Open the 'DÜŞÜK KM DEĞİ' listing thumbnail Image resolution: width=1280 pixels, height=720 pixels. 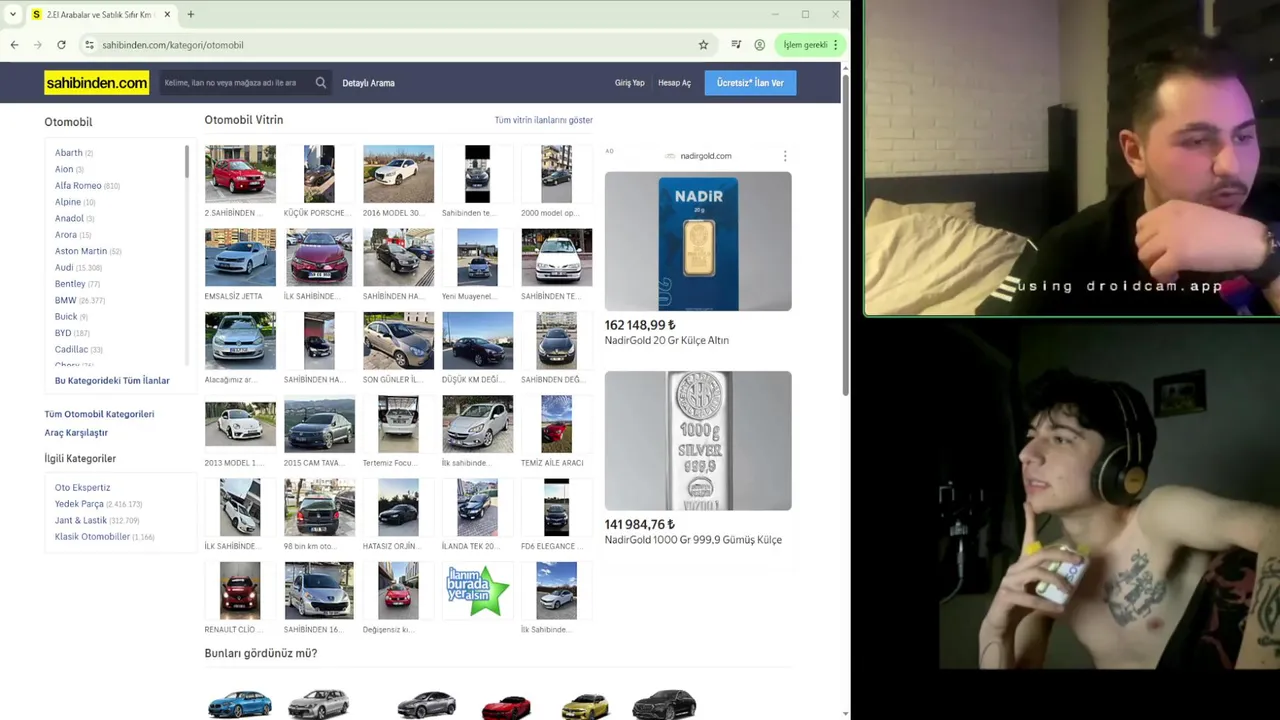pos(477,340)
